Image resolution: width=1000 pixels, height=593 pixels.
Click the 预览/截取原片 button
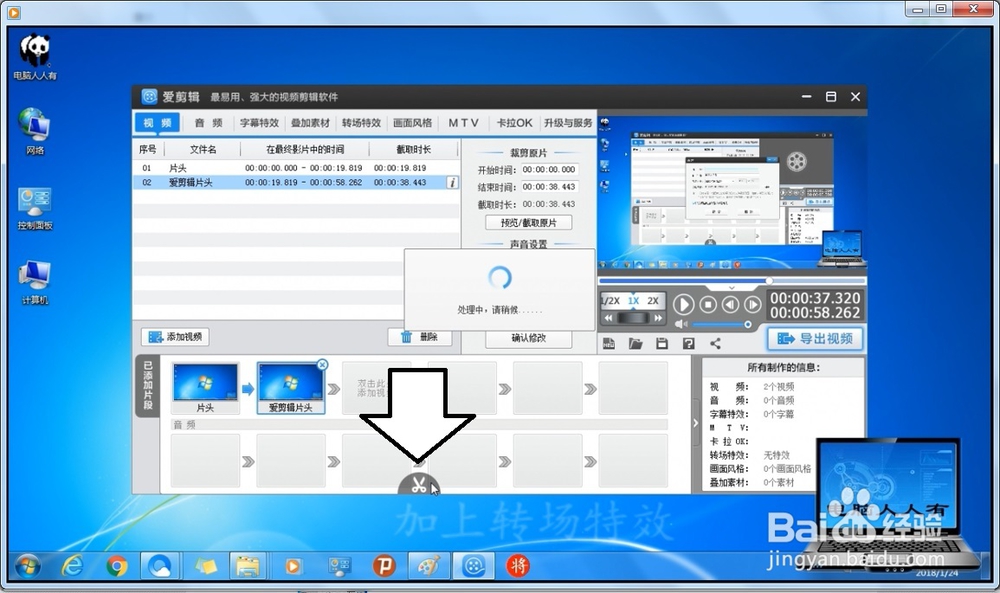point(529,223)
